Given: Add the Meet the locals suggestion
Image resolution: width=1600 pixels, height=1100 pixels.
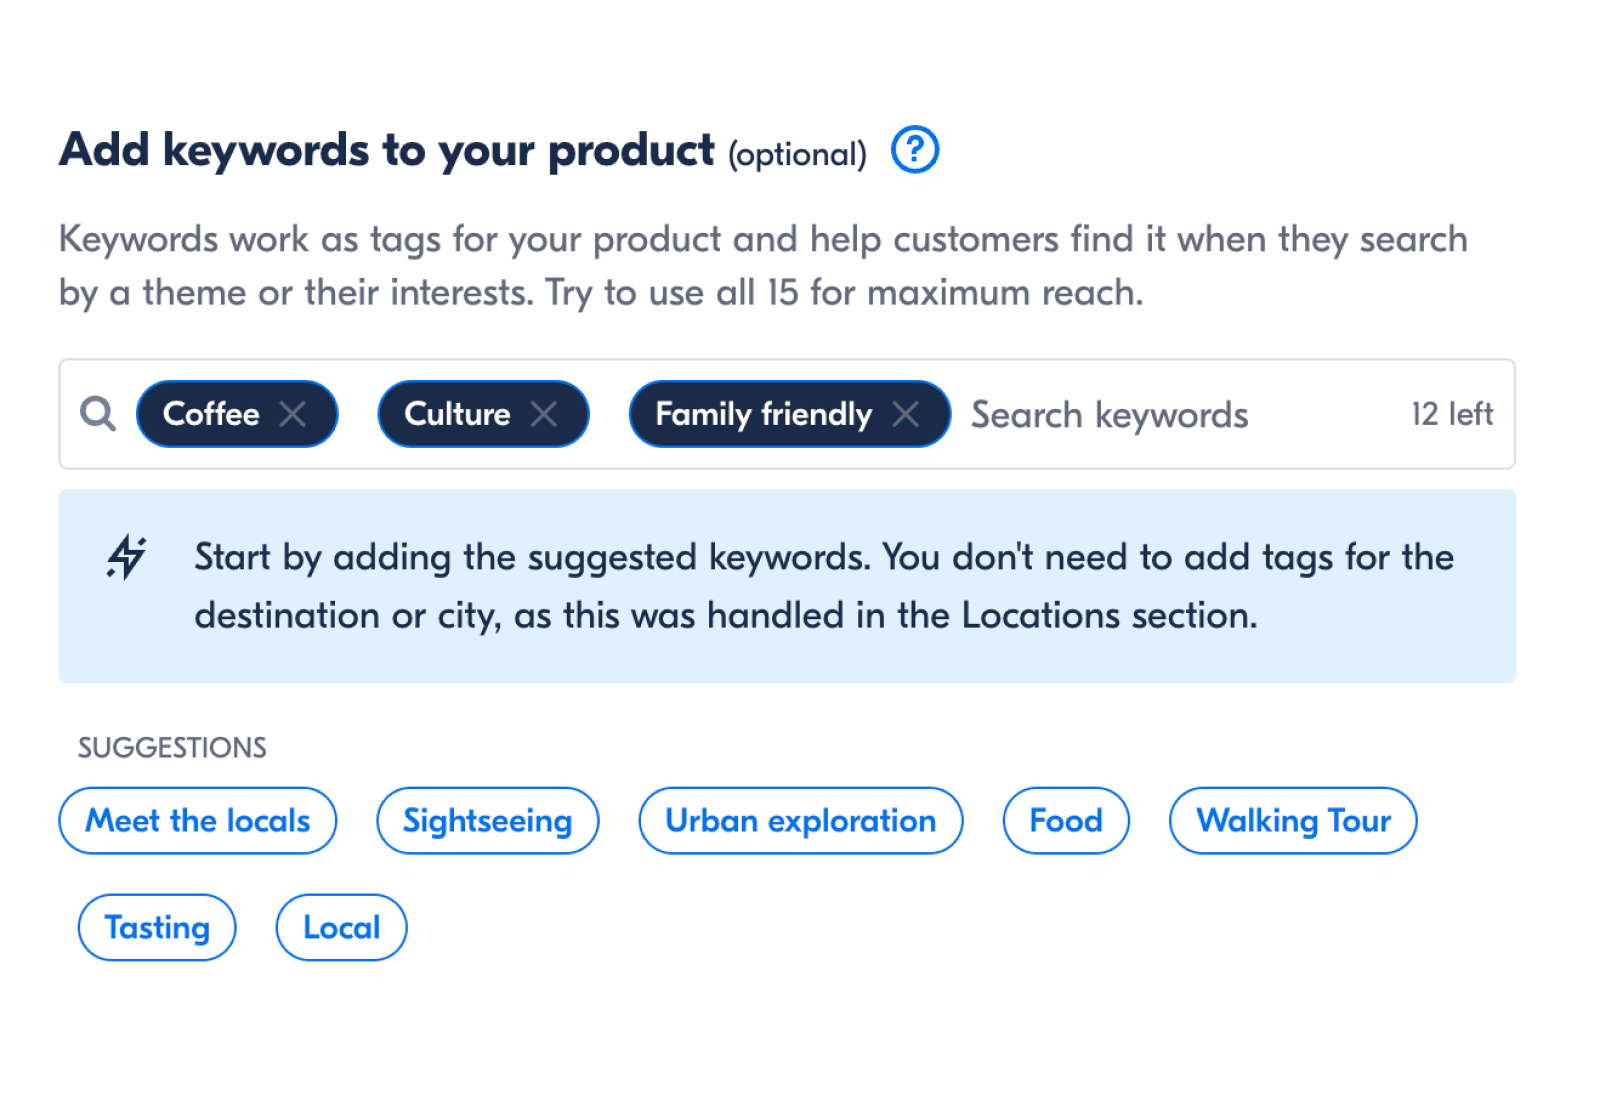Looking at the screenshot, I should point(197,820).
